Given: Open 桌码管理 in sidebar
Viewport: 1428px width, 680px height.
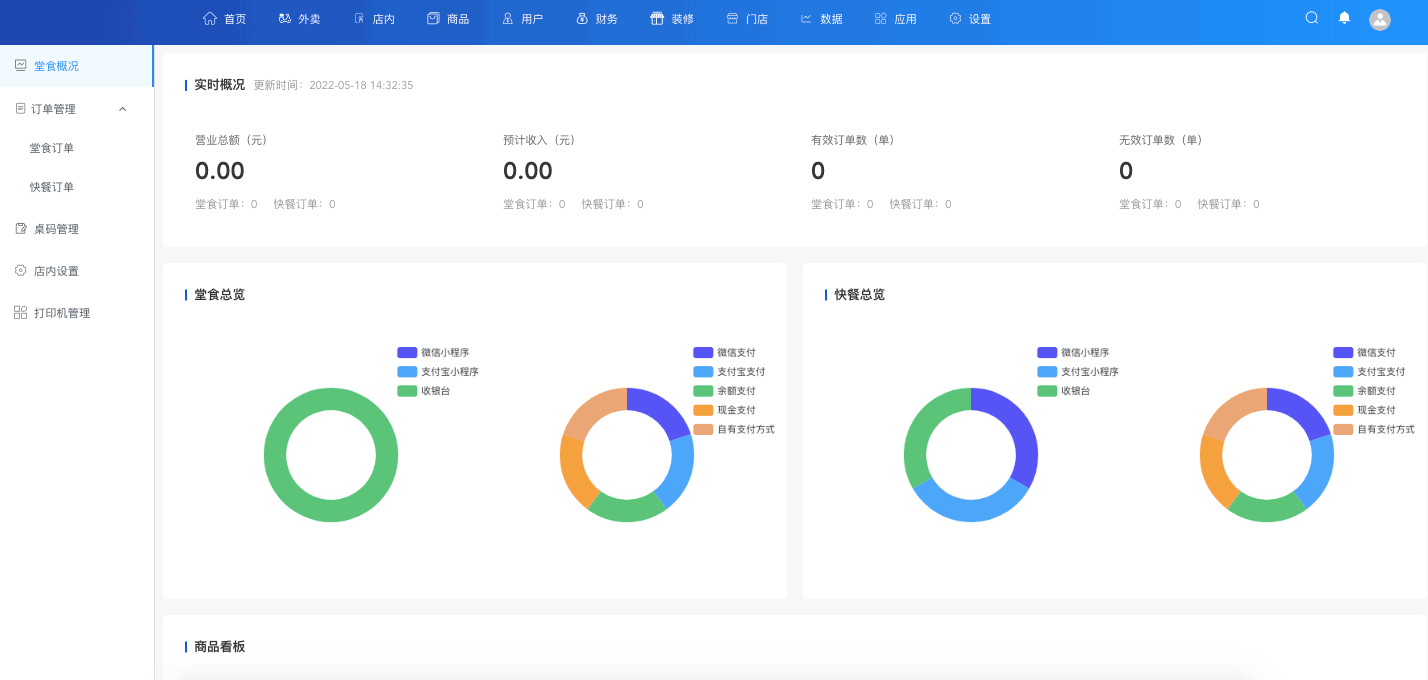Looking at the screenshot, I should (x=56, y=229).
